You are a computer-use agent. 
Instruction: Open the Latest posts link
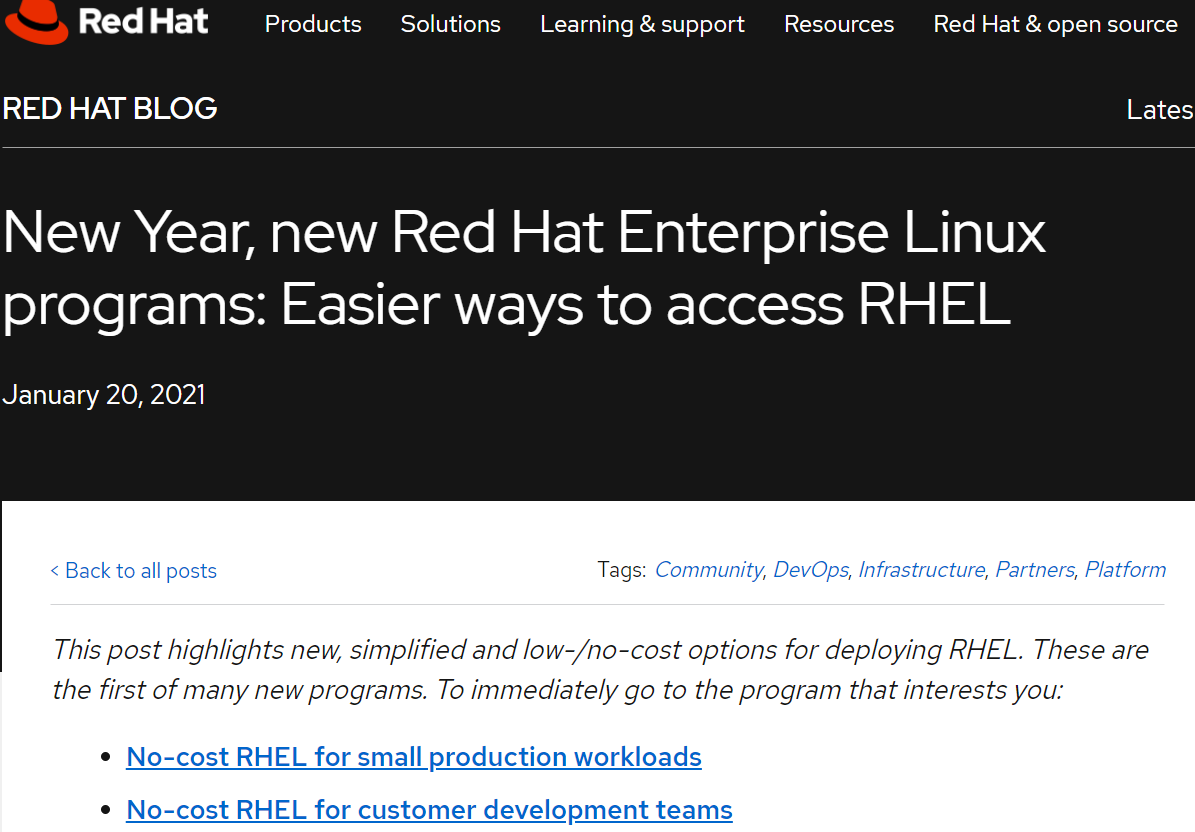[x=1160, y=110]
